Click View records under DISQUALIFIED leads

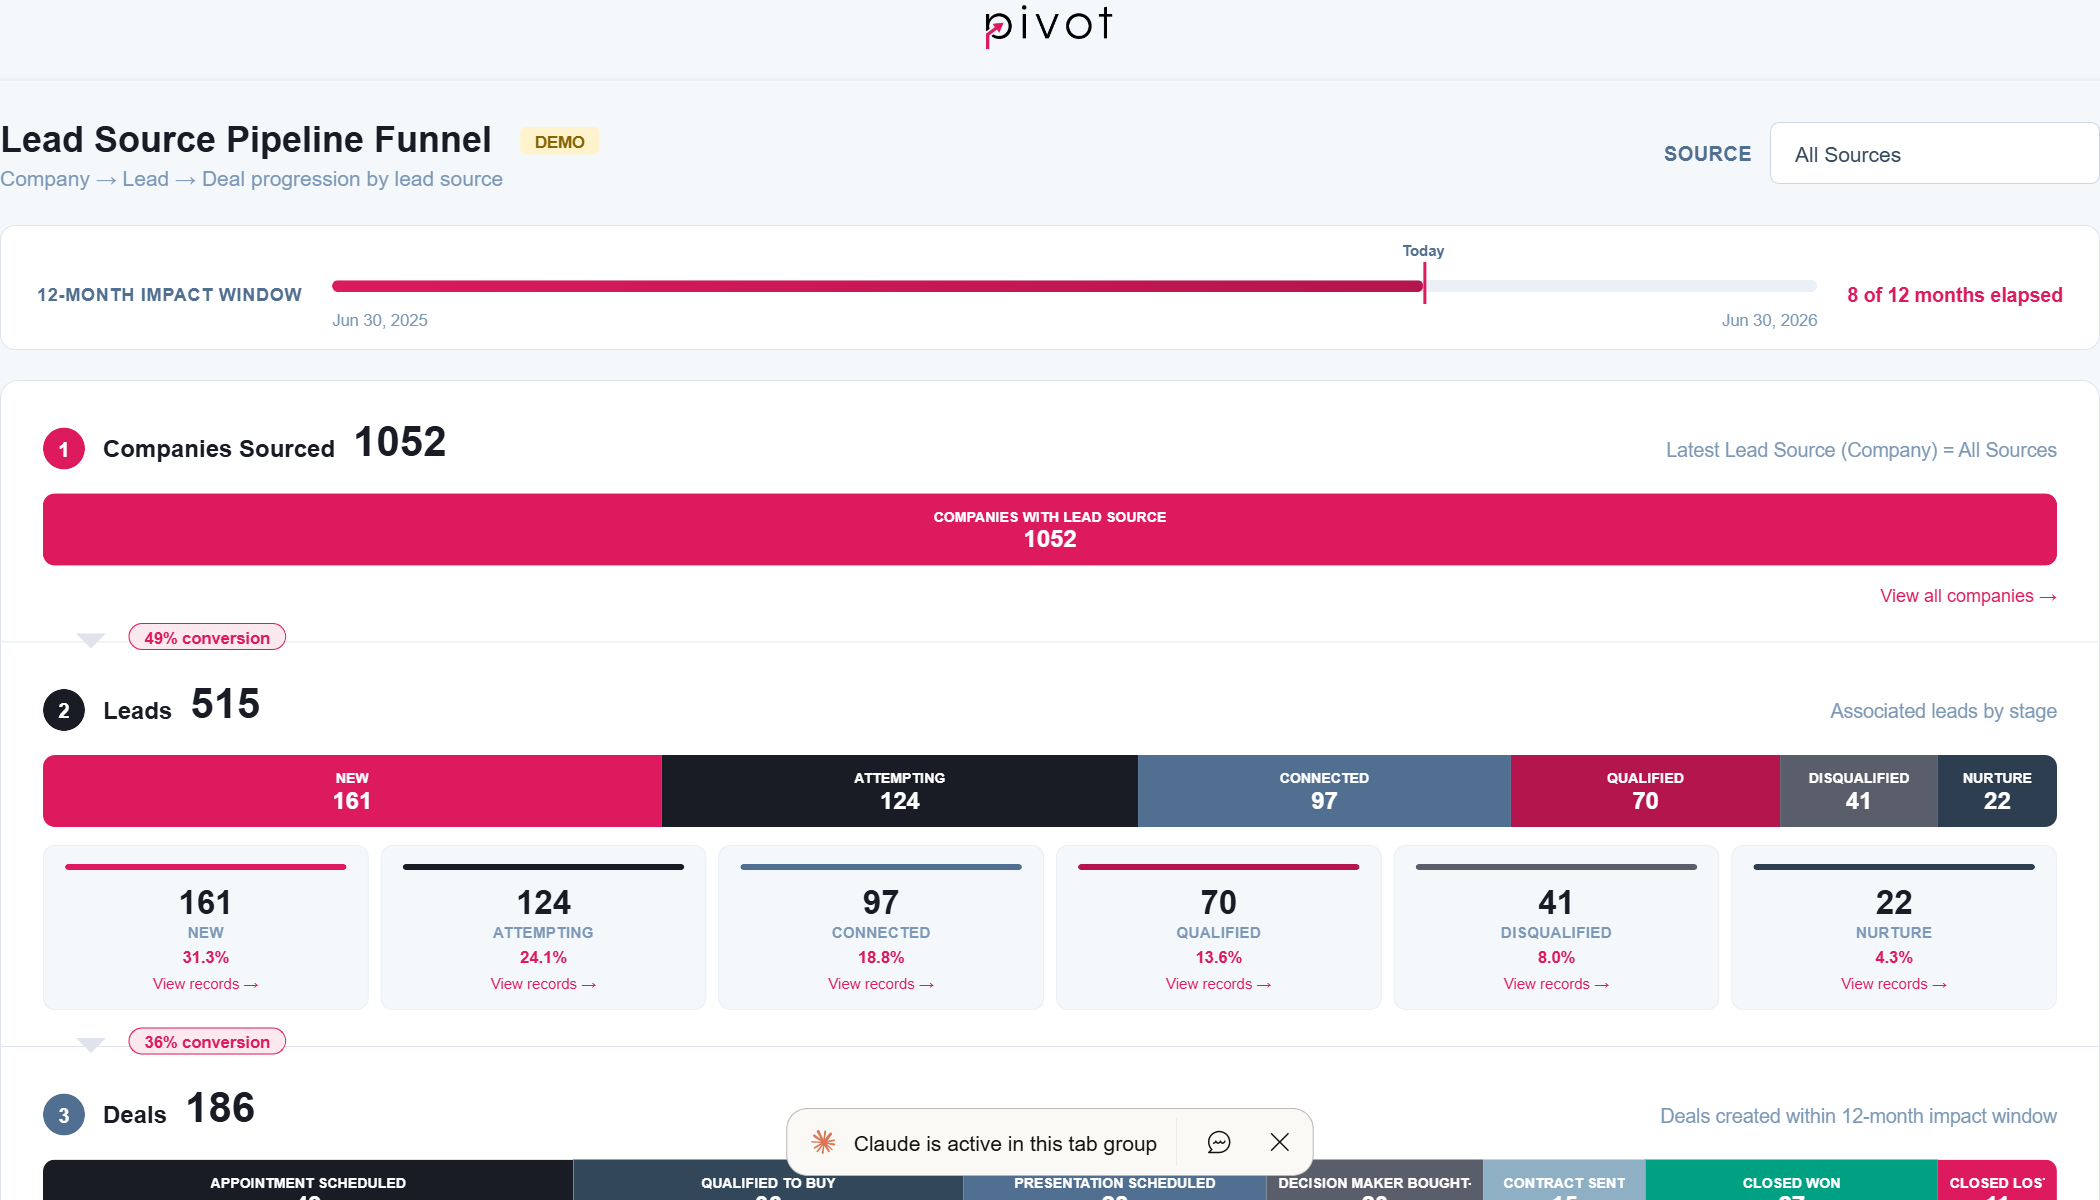point(1555,983)
